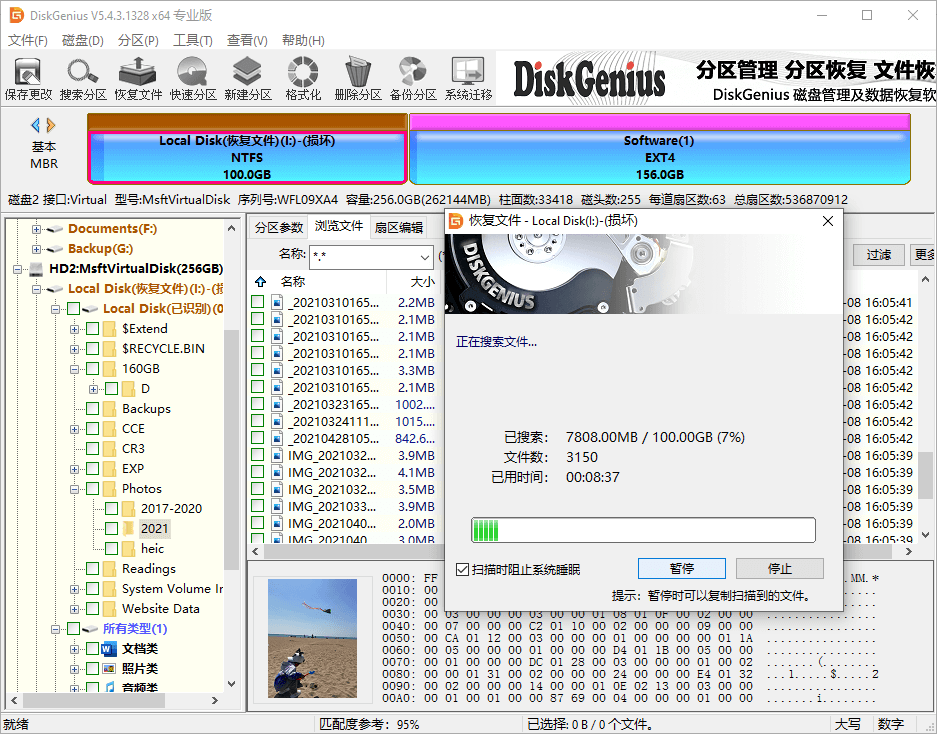Collapse the 160GB folder node

pos(74,369)
